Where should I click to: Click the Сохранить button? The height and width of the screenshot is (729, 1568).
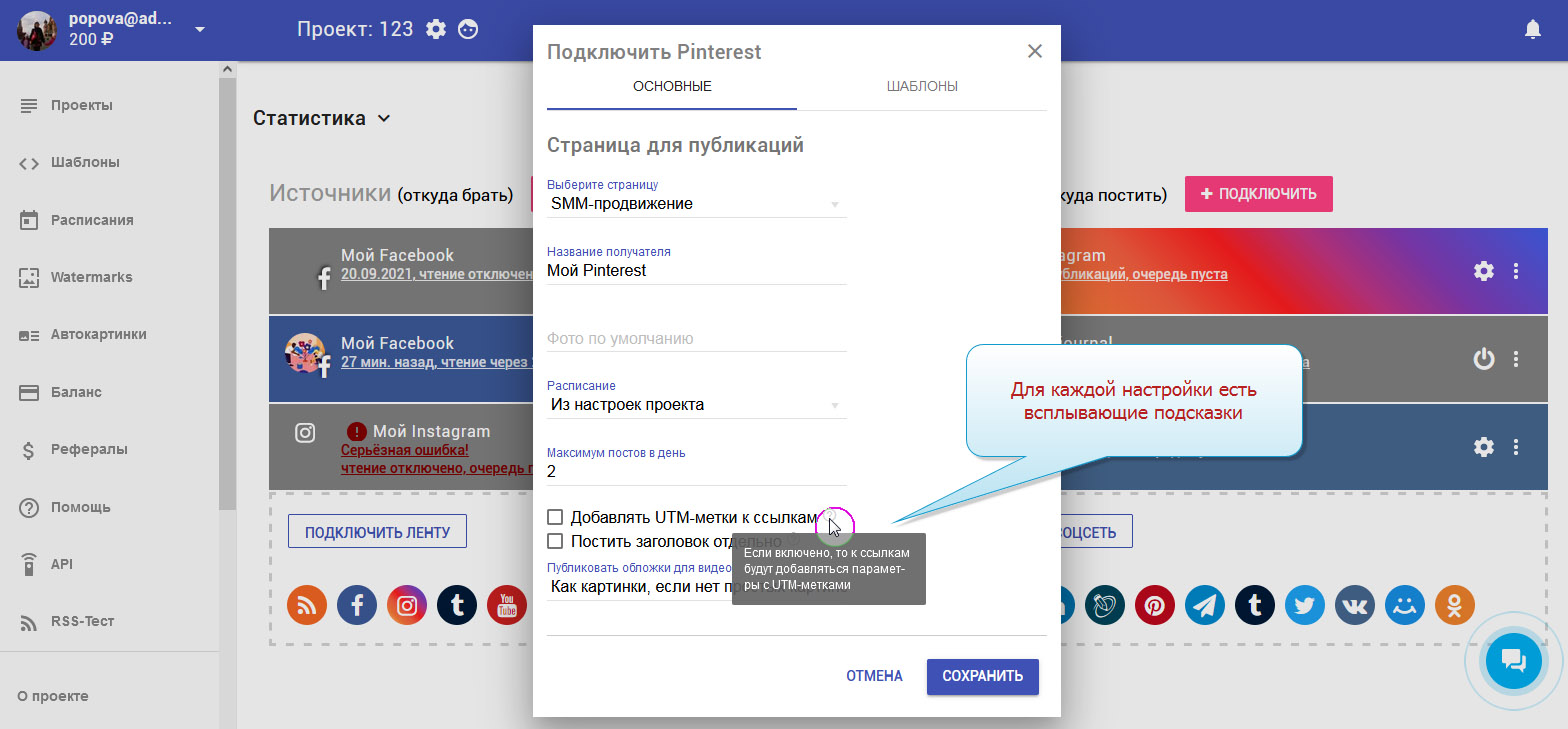point(982,676)
